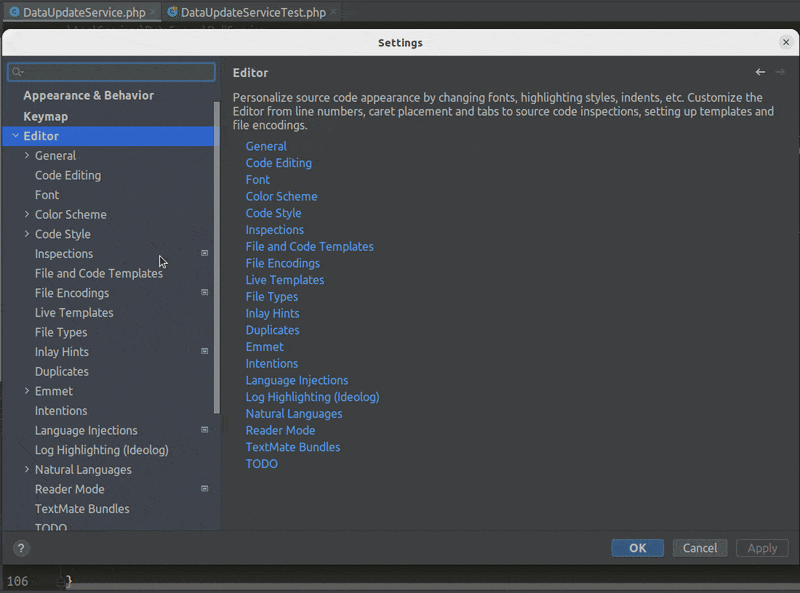800x593 pixels.
Task: Expand the Natural Languages tree node
Action: (27, 470)
